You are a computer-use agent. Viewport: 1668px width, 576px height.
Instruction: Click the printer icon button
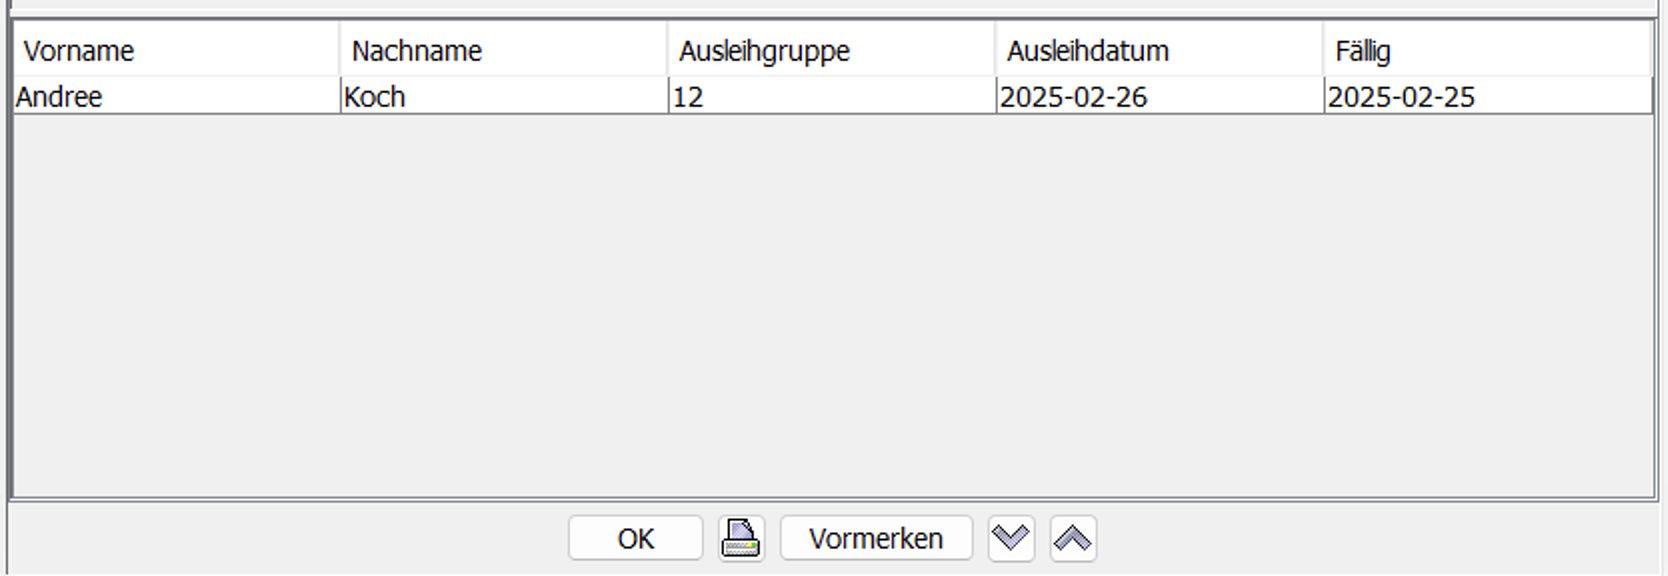[741, 538]
